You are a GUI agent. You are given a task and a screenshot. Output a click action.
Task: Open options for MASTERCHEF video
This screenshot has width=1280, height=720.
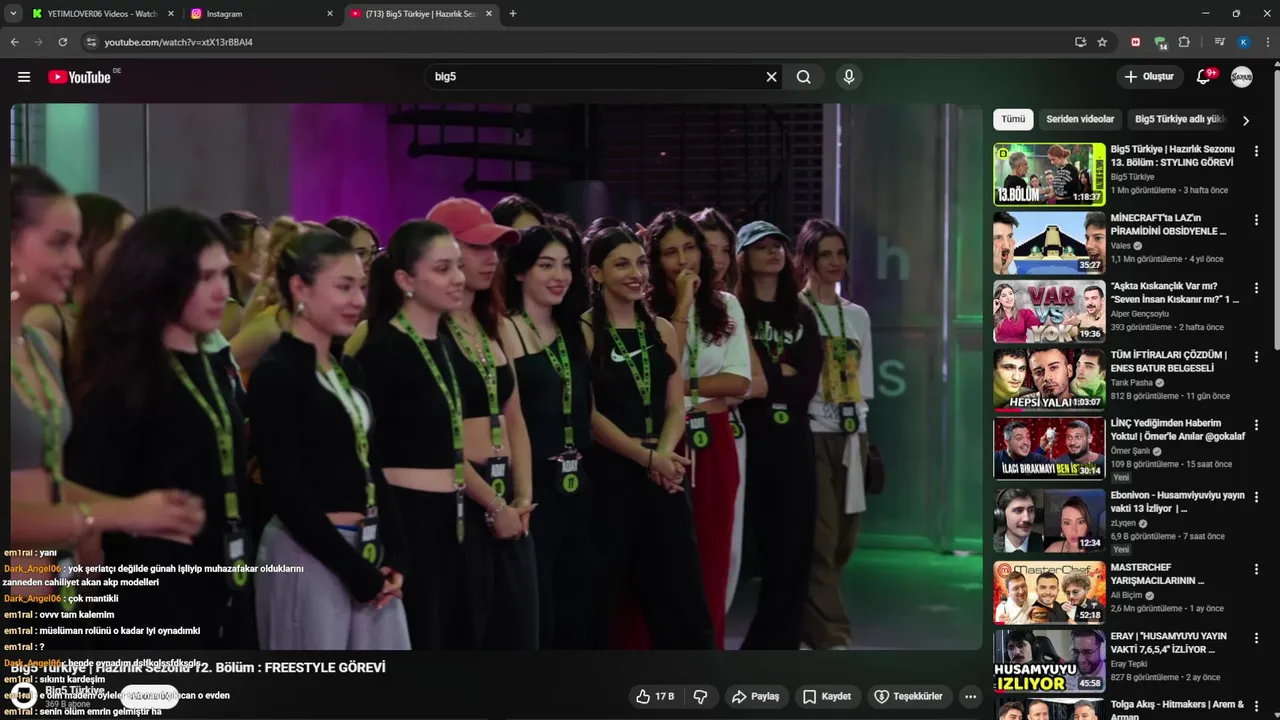coord(1257,569)
